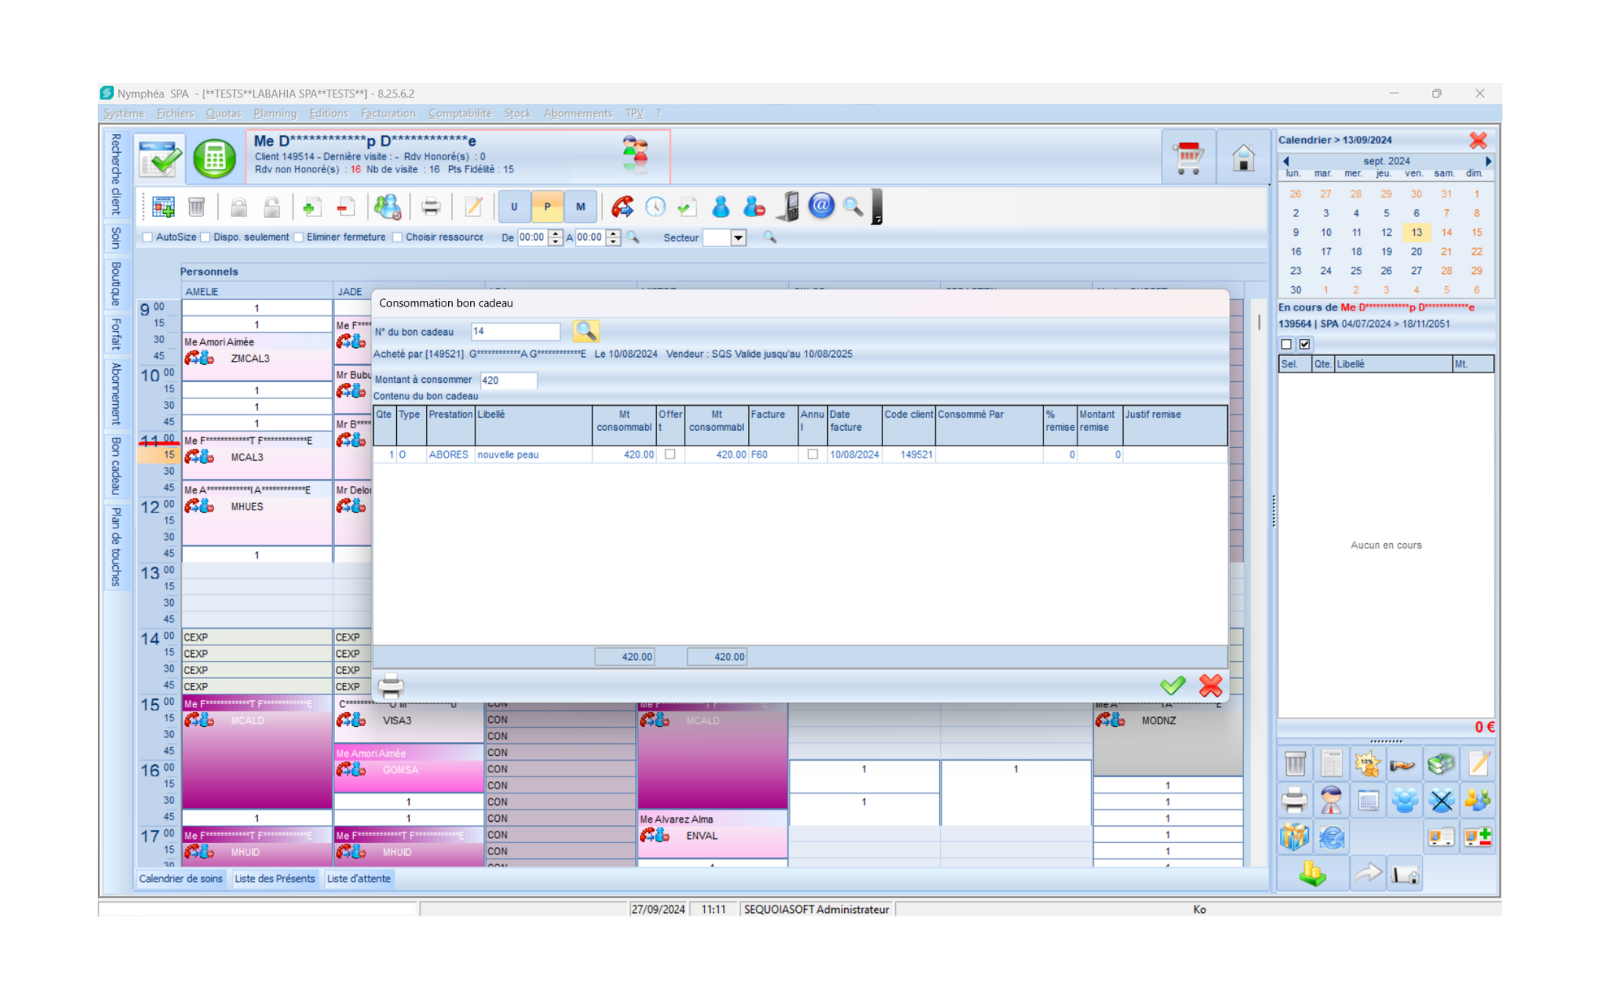The height and width of the screenshot is (1000, 1600).
Task: Go to previous month in calendar
Action: coord(1286,161)
